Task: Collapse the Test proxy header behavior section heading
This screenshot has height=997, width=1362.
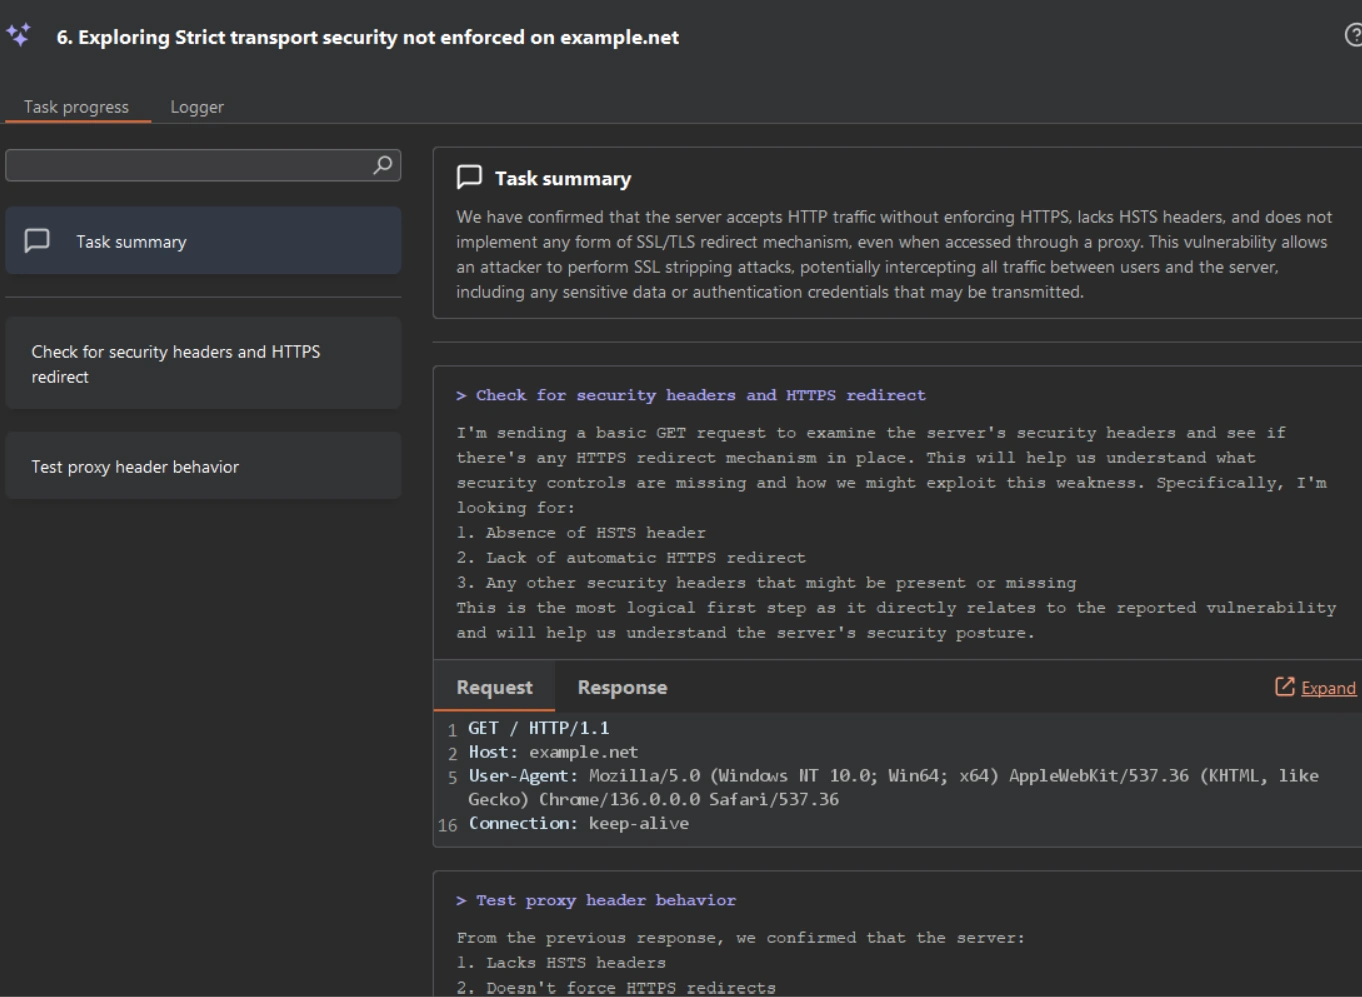Action: click(596, 900)
